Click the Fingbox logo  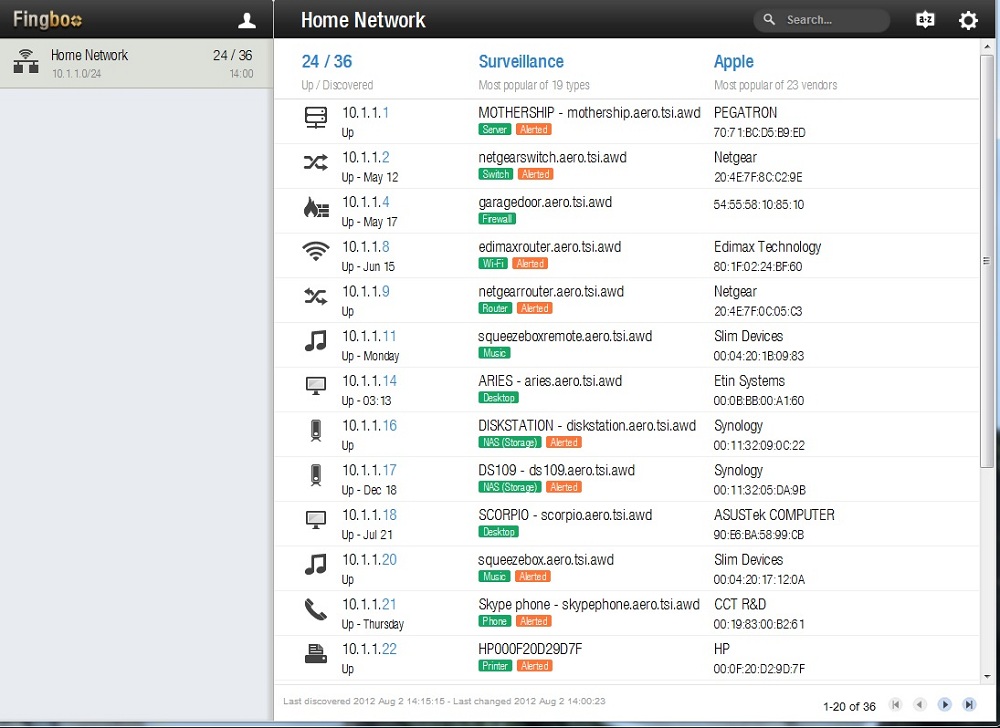[47, 20]
